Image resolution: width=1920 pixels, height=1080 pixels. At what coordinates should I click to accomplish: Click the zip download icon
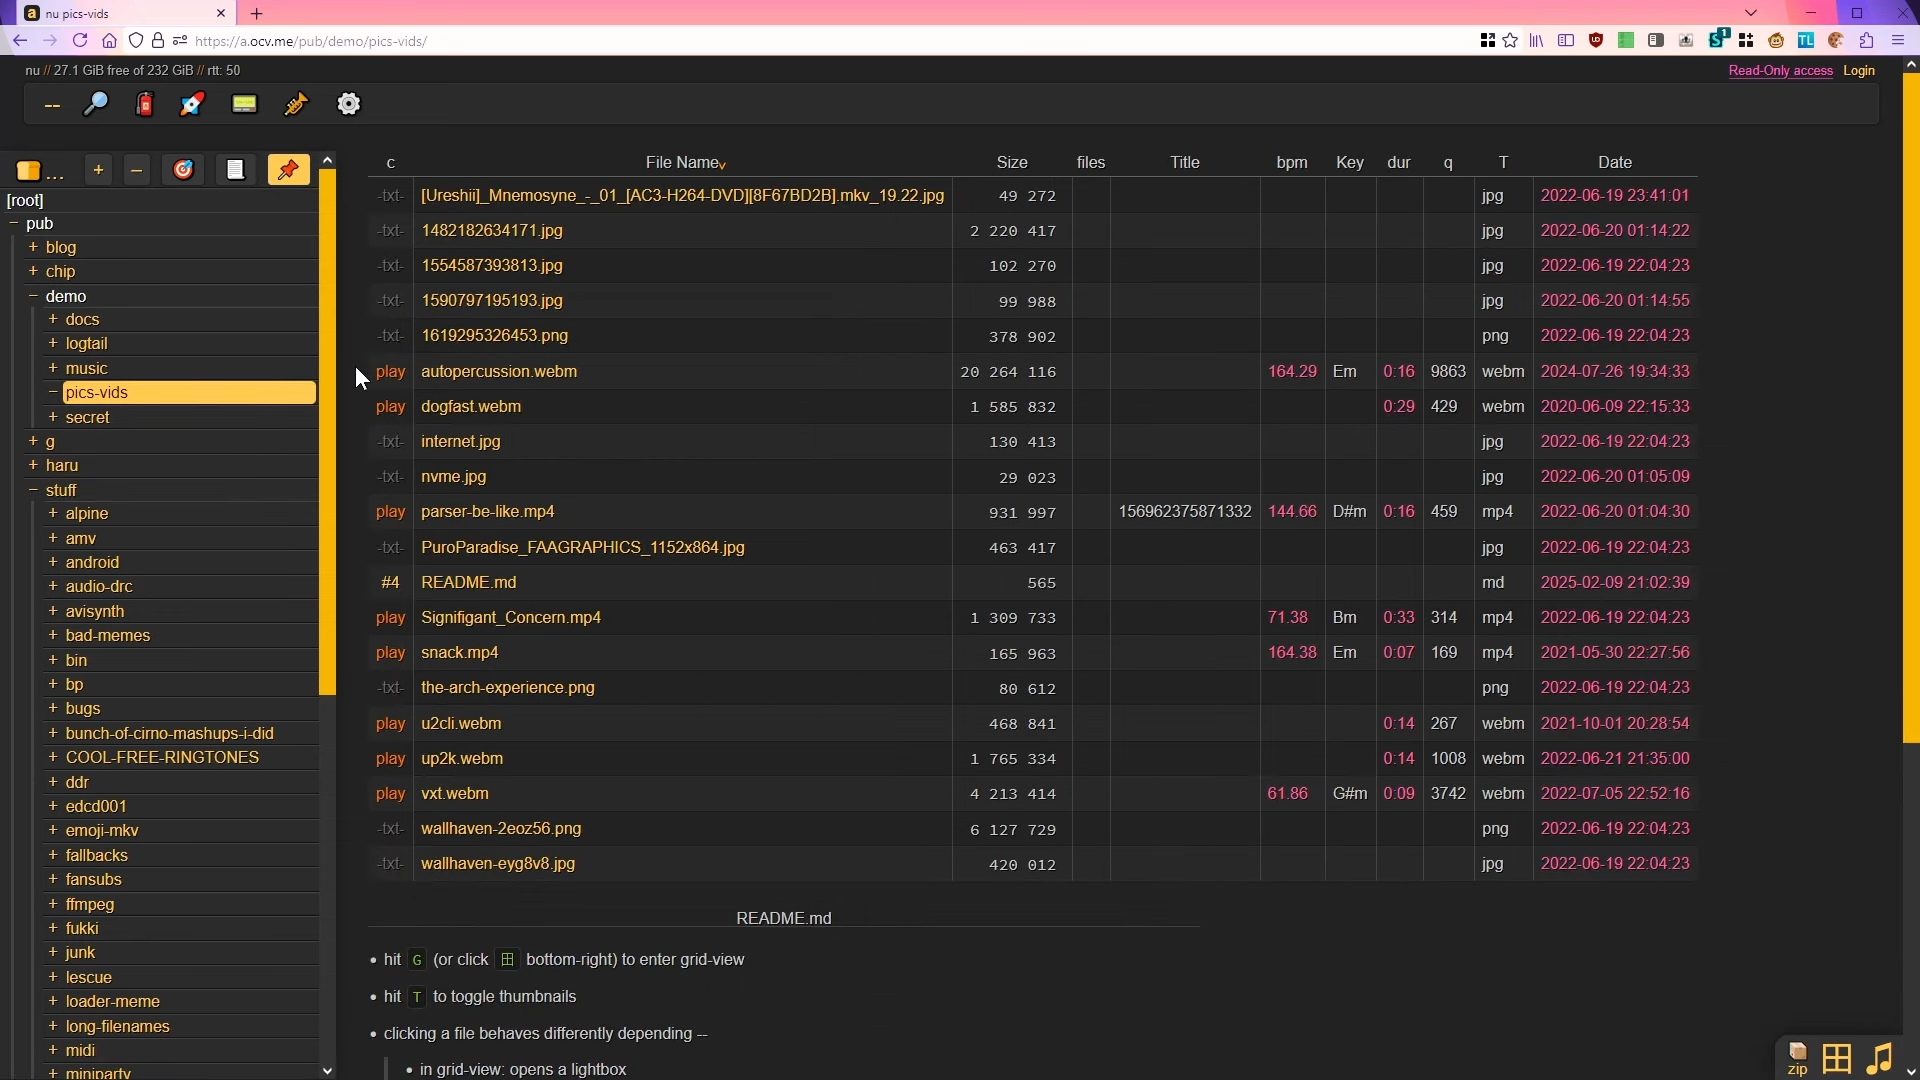click(x=1797, y=1059)
